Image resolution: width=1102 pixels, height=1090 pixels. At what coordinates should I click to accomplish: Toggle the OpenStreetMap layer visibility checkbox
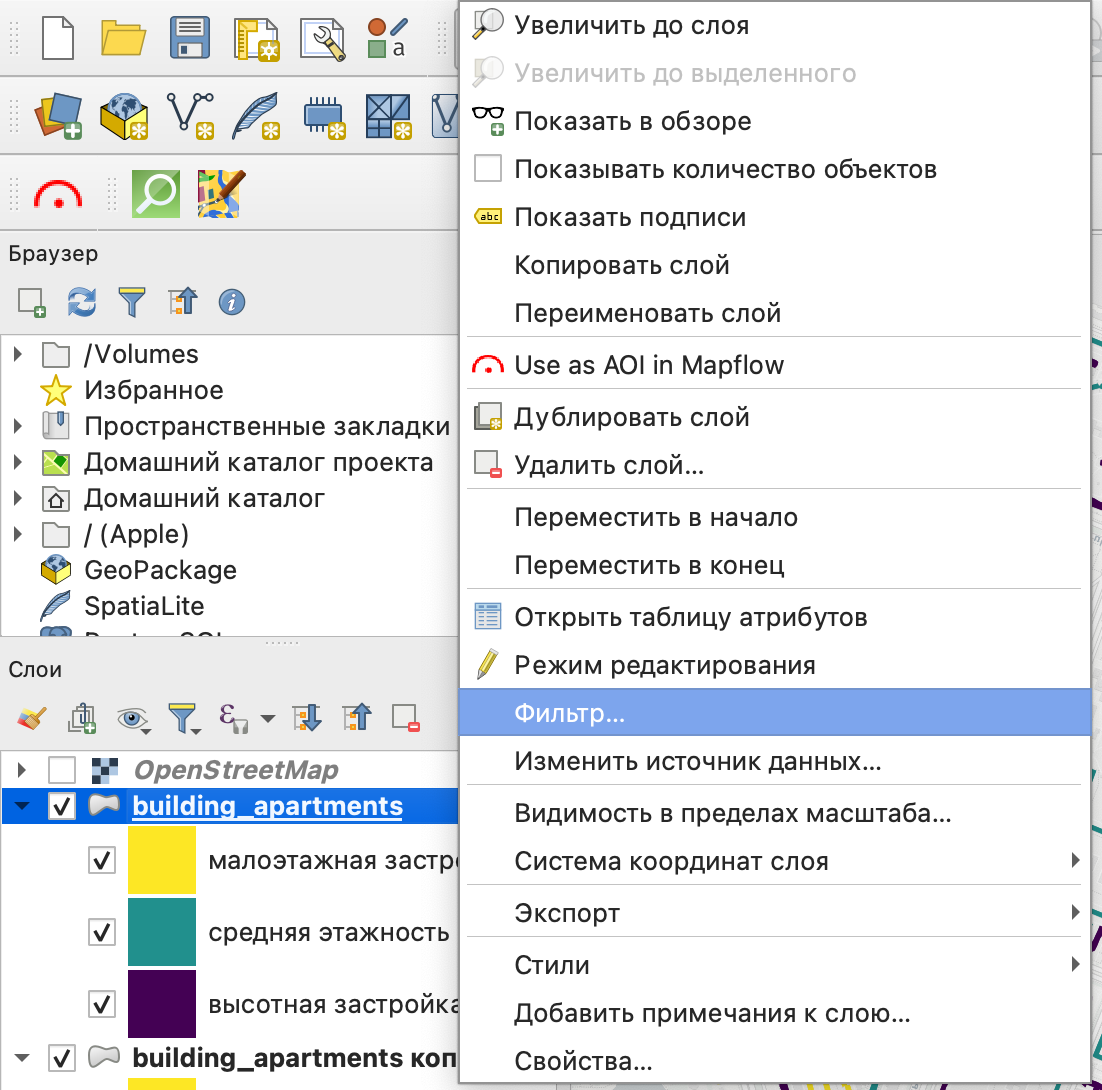[x=62, y=770]
